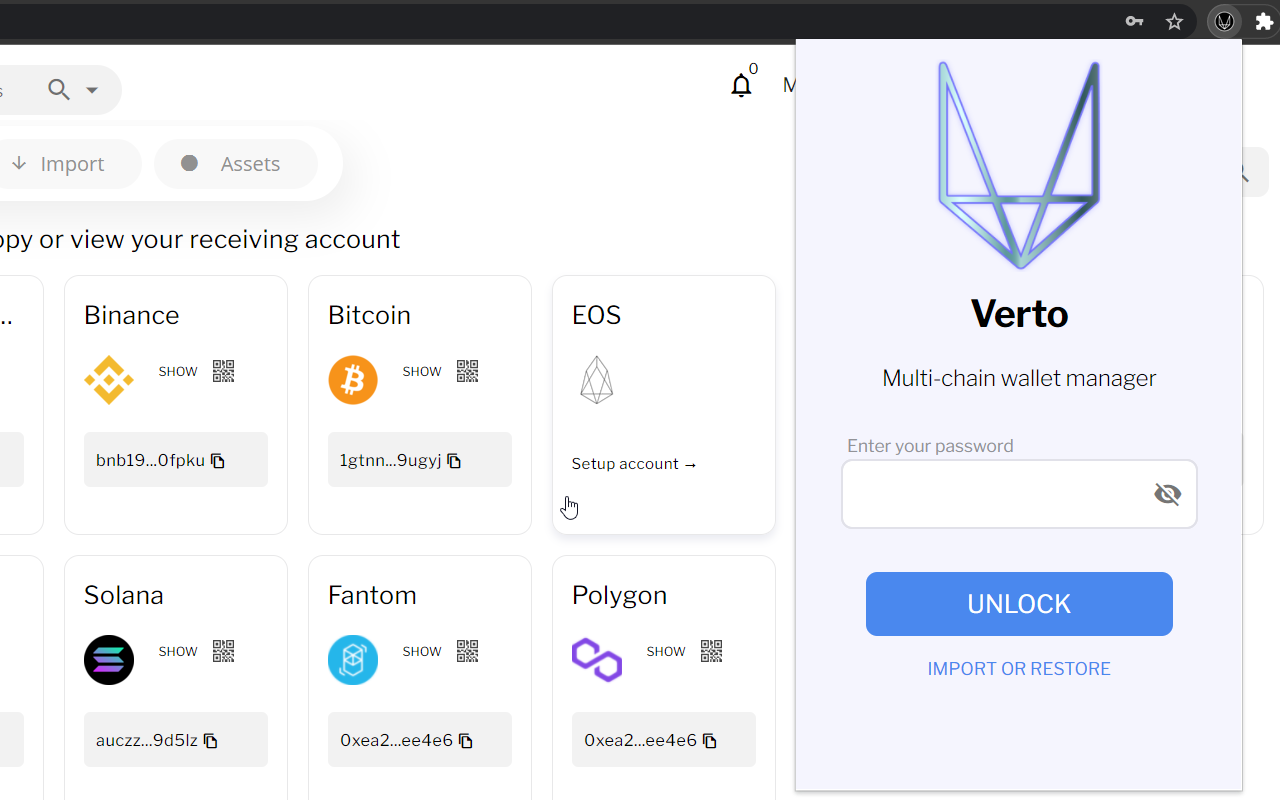The width and height of the screenshot is (1280, 800).
Task: Show the Binance QR code
Action: [223, 371]
